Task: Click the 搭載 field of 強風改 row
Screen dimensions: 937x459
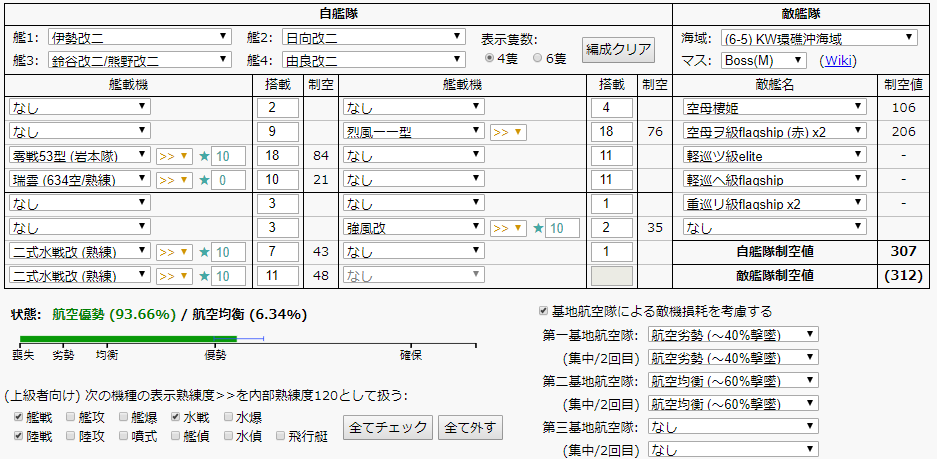Action: tap(612, 228)
